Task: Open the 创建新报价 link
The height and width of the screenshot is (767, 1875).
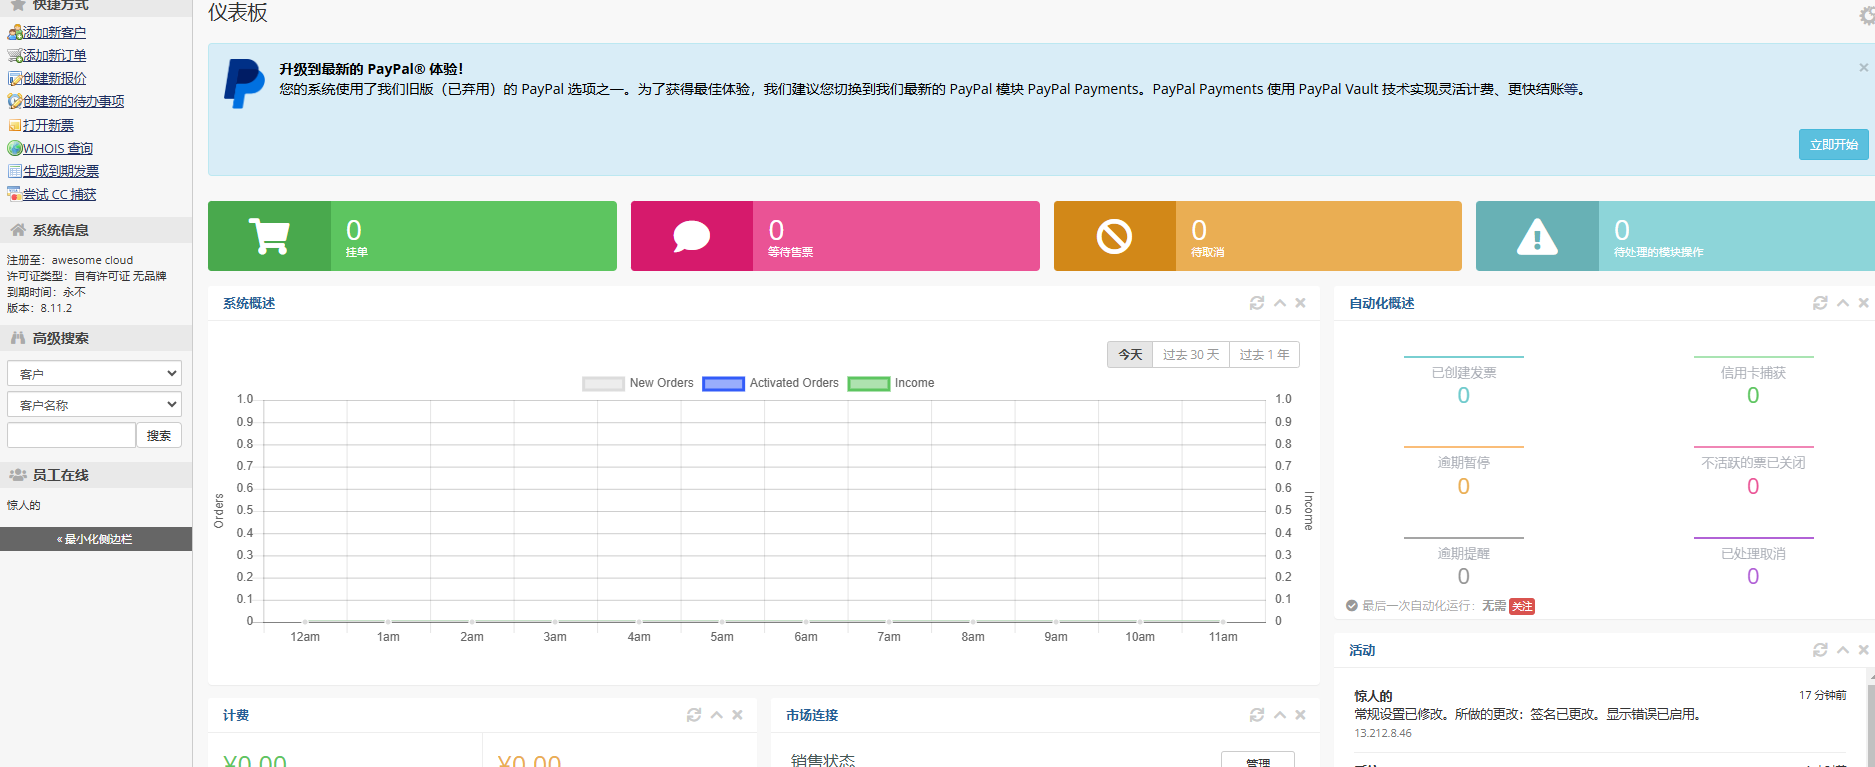Action: (x=55, y=78)
